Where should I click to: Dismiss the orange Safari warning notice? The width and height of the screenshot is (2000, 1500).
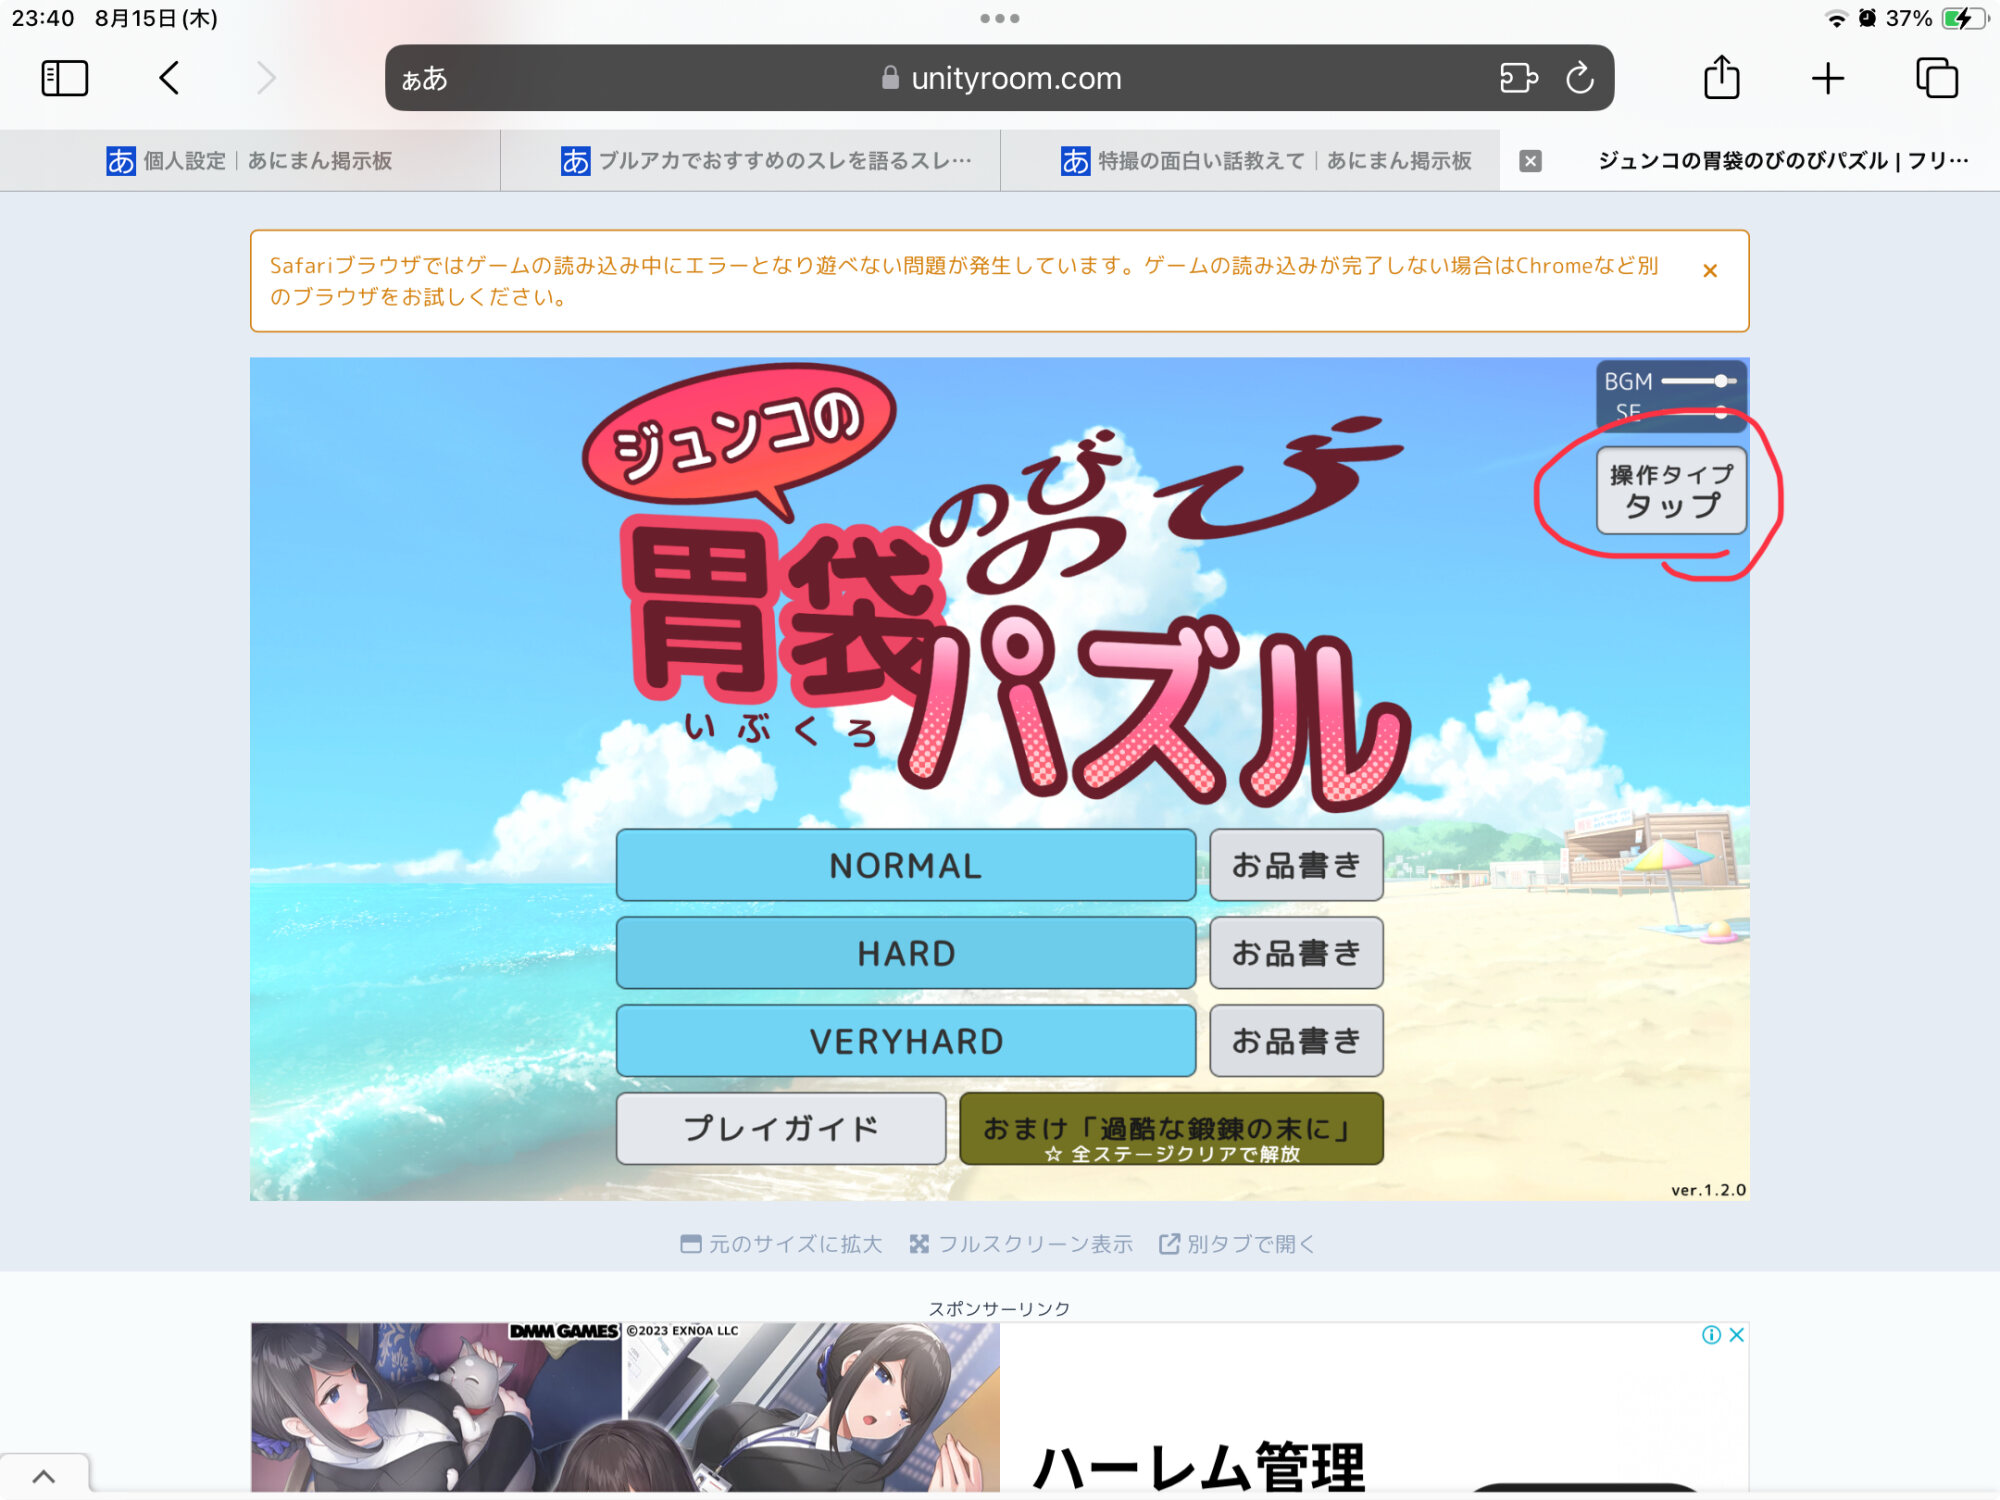coord(1710,271)
